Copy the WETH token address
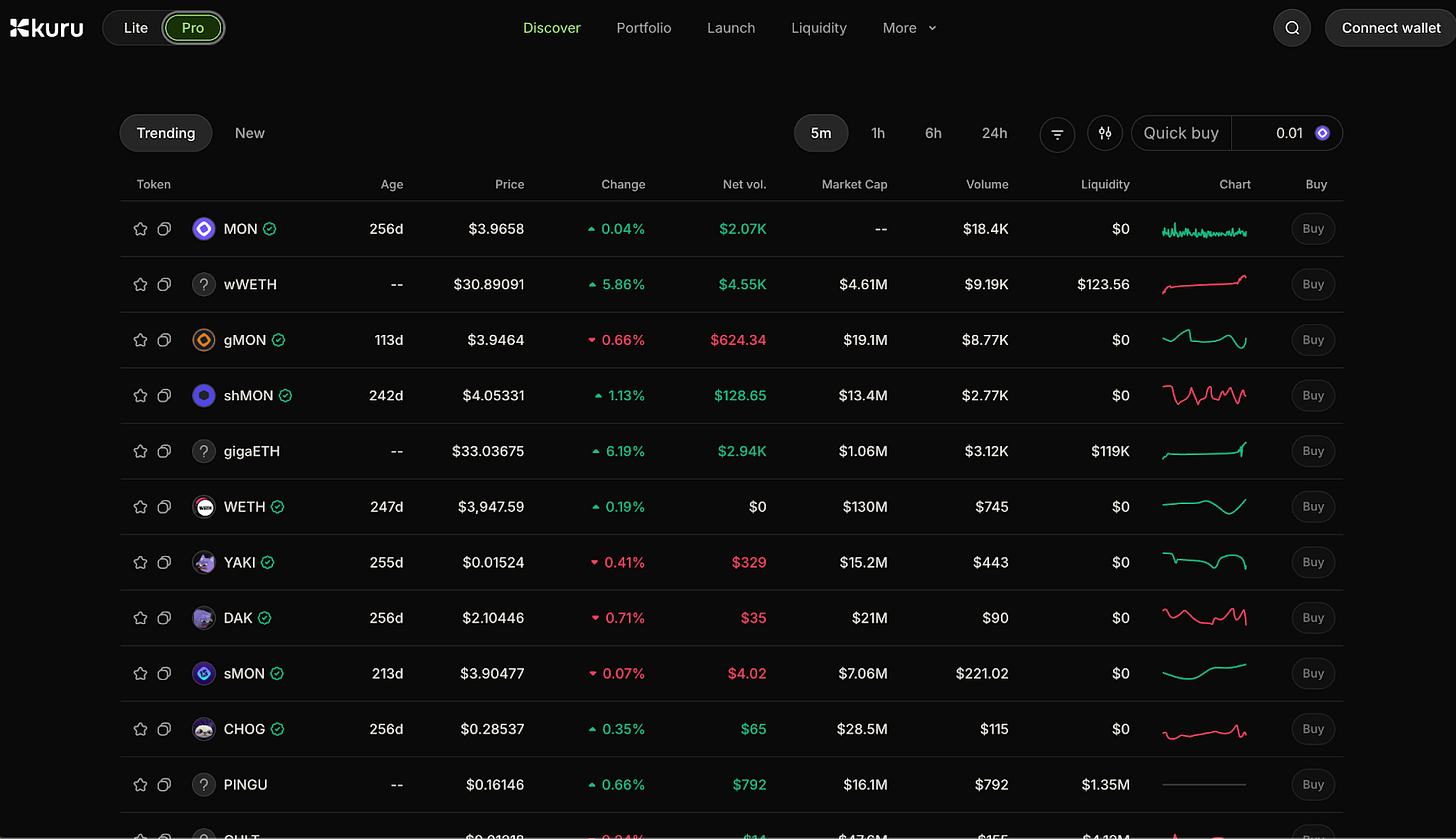Image resolution: width=1456 pixels, height=839 pixels. 164,507
